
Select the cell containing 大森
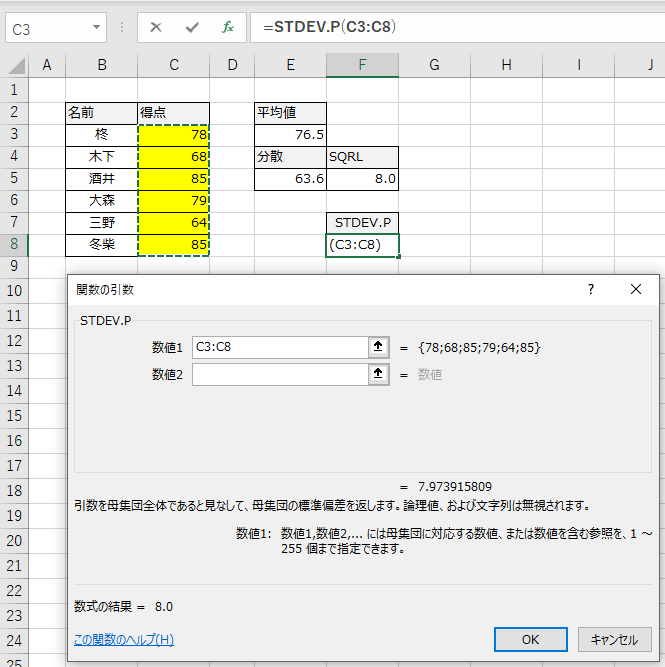pyautogui.click(x=102, y=201)
